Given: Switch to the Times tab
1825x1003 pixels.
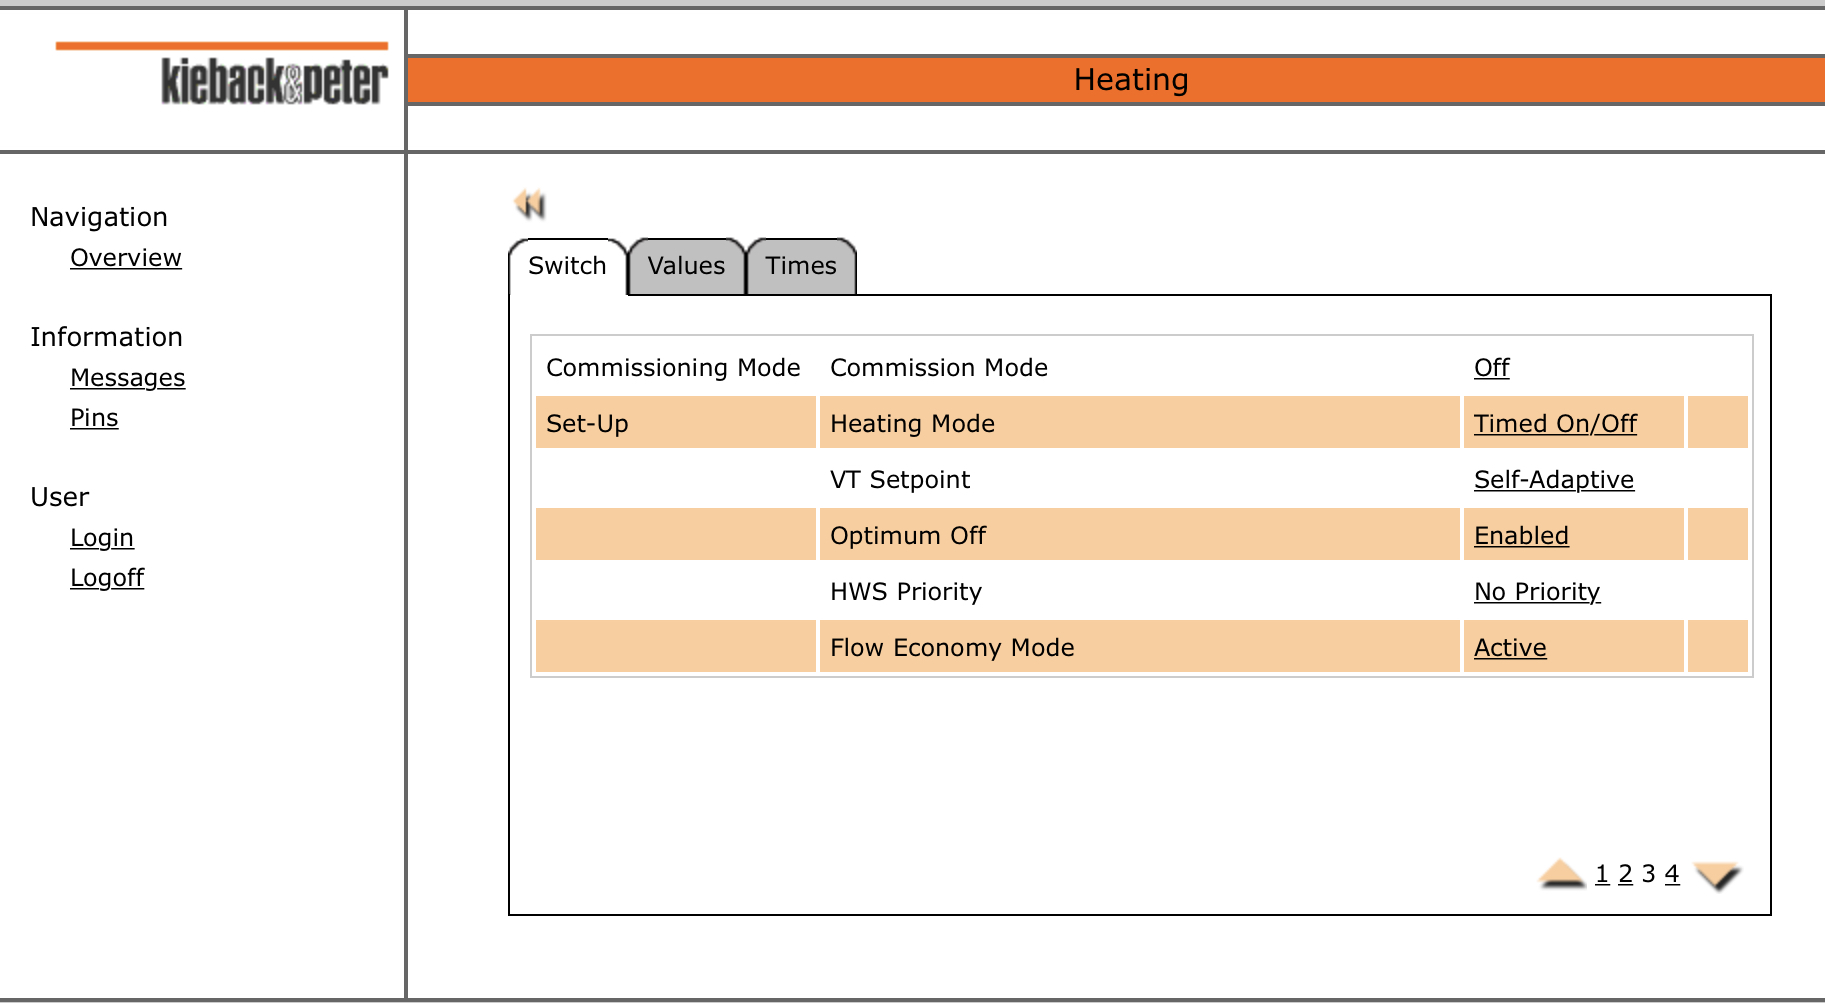Looking at the screenshot, I should coord(801,265).
